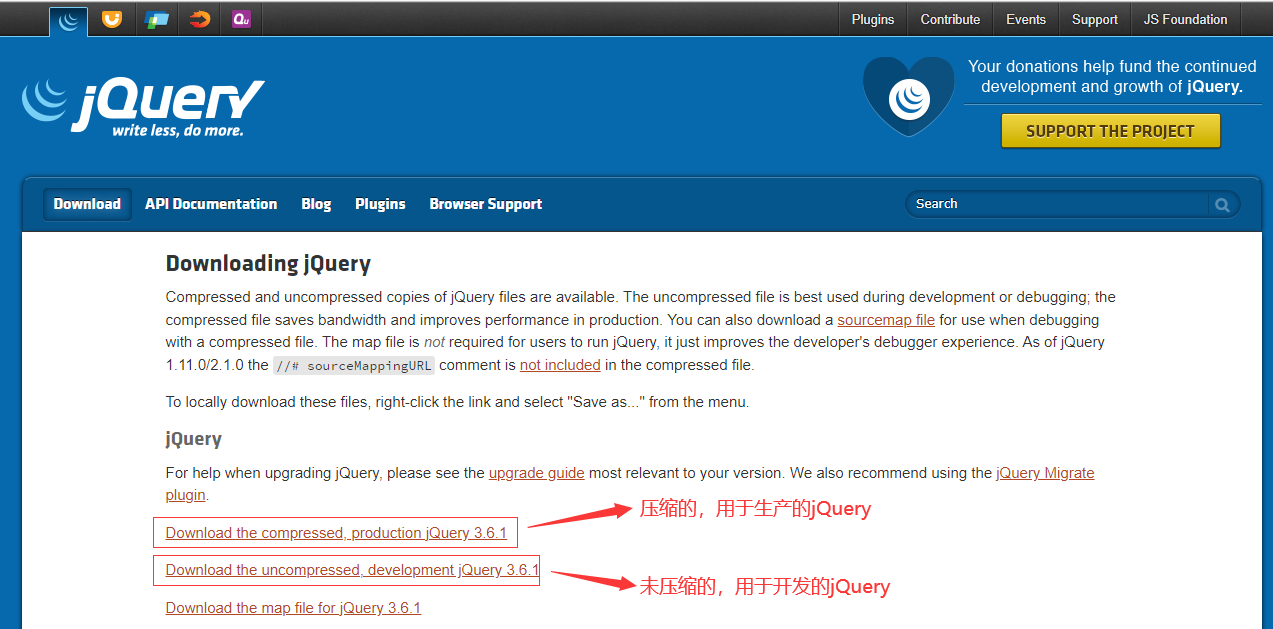The width and height of the screenshot is (1273, 629).
Task: Open the 'not included' link
Action: pos(560,365)
